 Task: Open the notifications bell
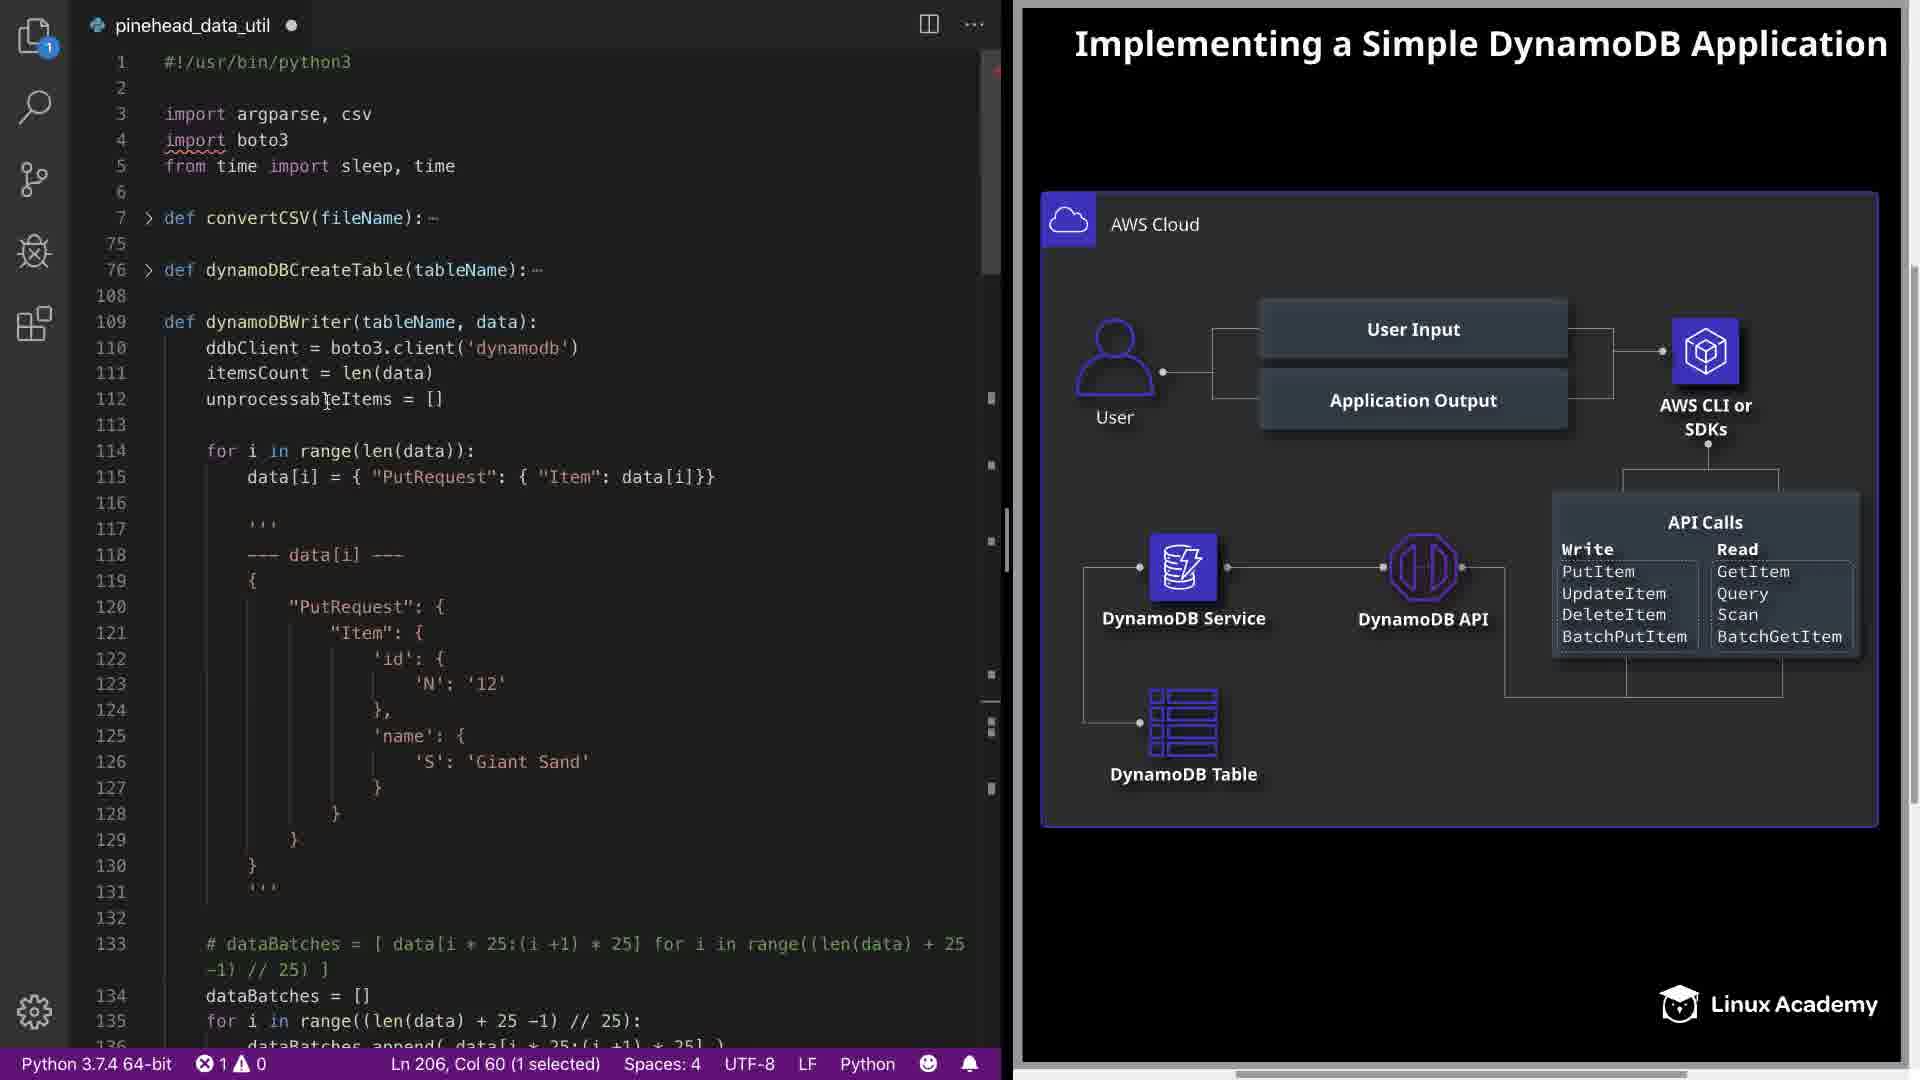point(969,1064)
